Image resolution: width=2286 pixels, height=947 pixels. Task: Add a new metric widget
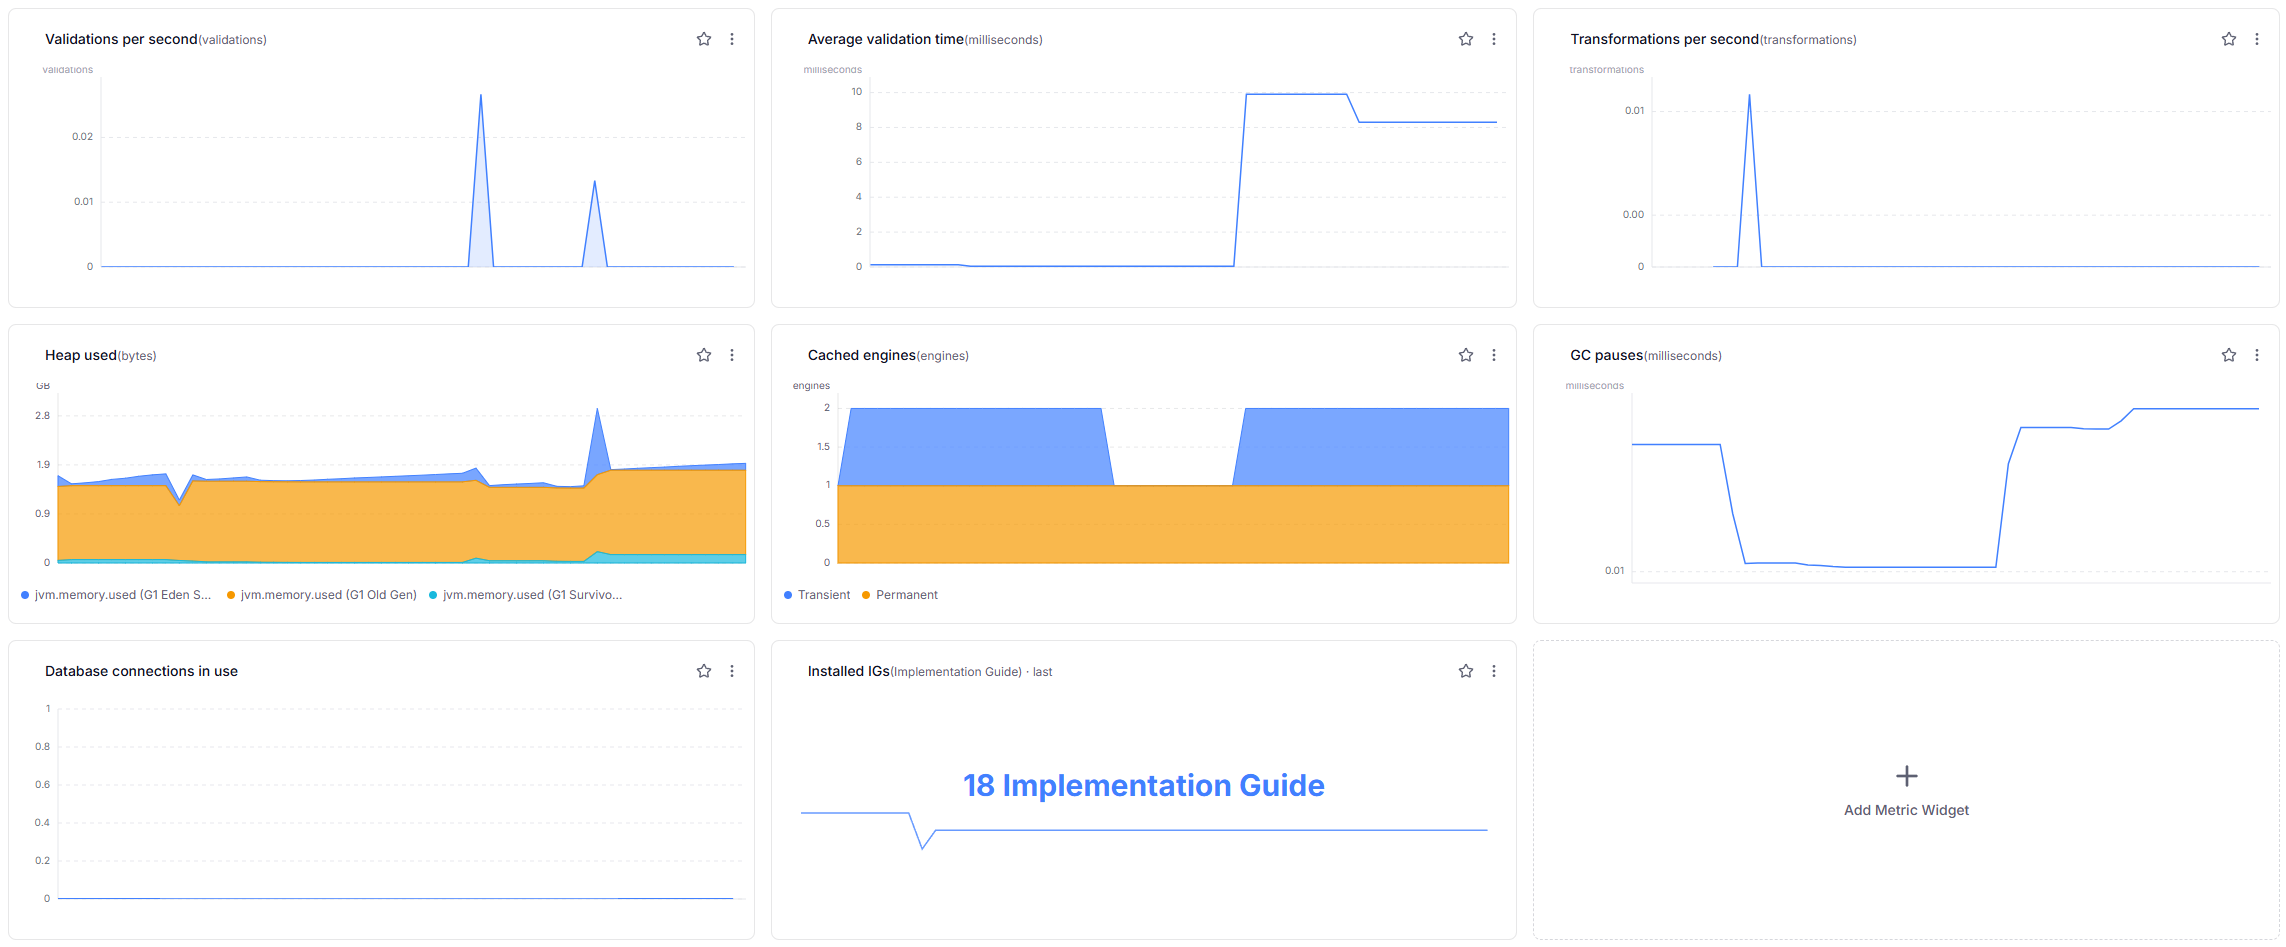(1906, 790)
